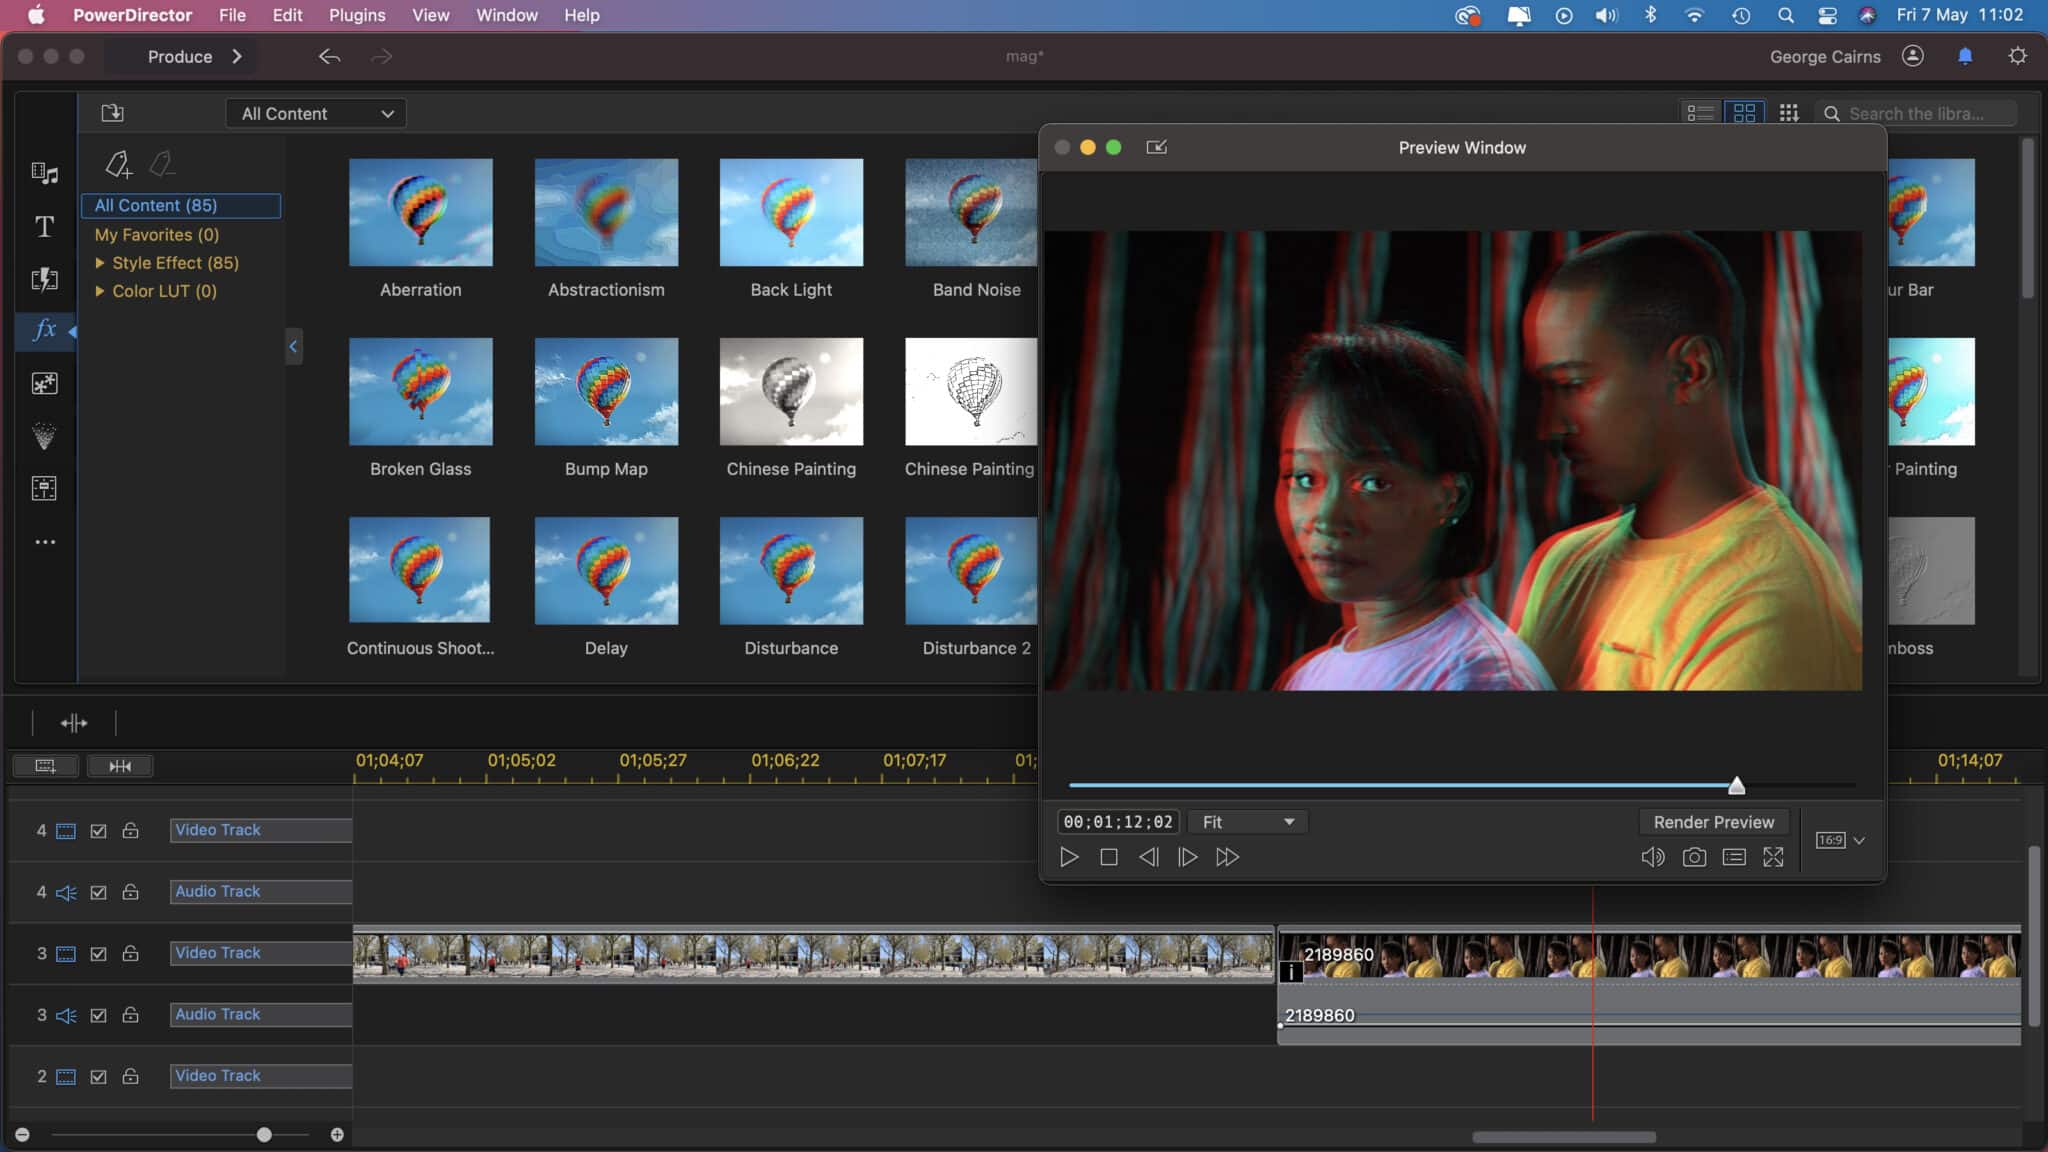This screenshot has width=2048, height=1152.
Task: Toggle Video Track 2 checkbox
Action: (97, 1075)
